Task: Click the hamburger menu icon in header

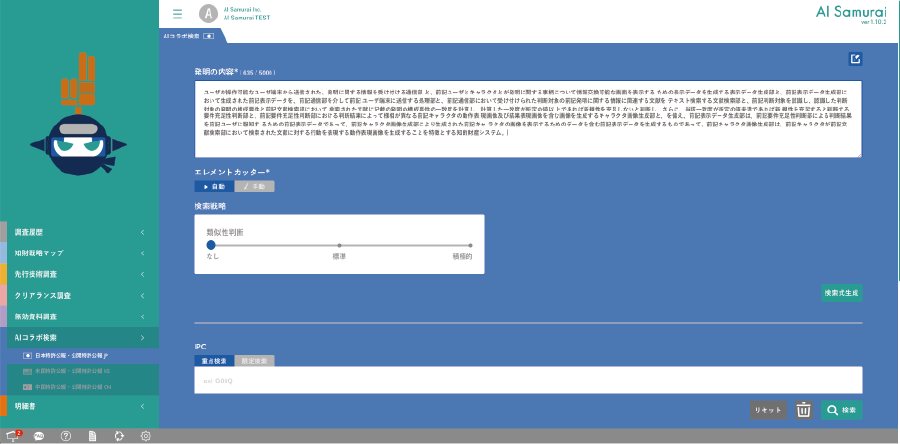Action: (x=177, y=14)
